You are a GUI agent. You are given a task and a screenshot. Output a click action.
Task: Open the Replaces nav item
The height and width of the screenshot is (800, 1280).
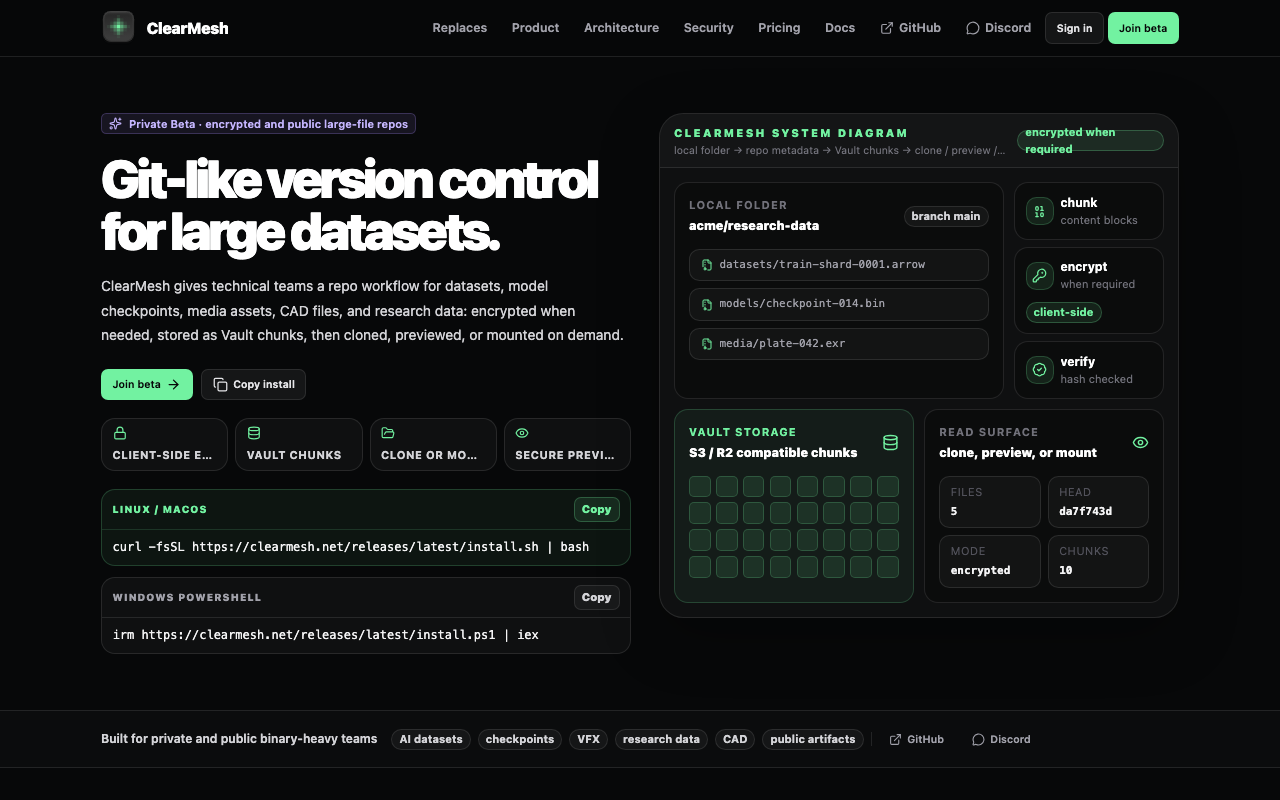(x=460, y=28)
